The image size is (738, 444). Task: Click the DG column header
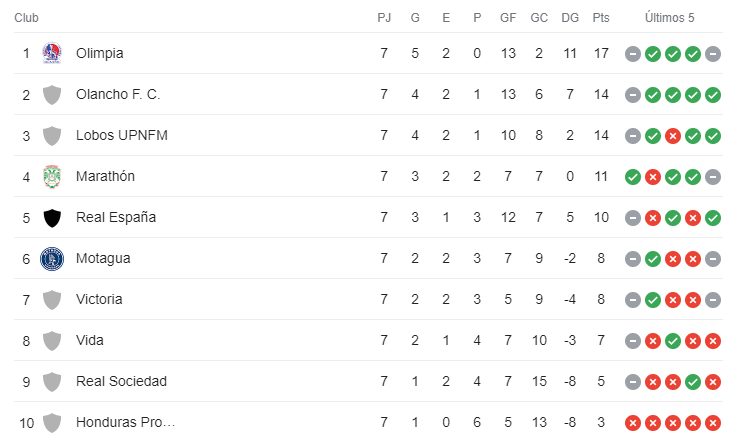tap(570, 18)
